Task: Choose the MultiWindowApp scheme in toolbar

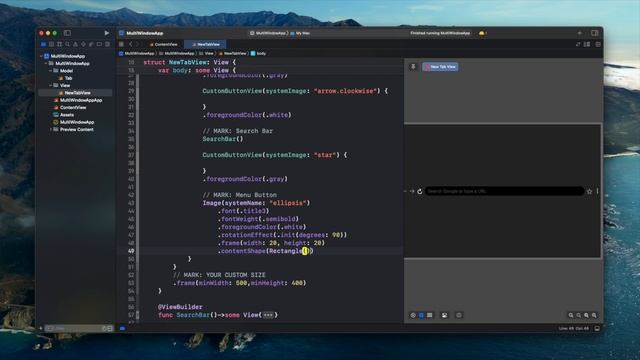Action: (269, 33)
